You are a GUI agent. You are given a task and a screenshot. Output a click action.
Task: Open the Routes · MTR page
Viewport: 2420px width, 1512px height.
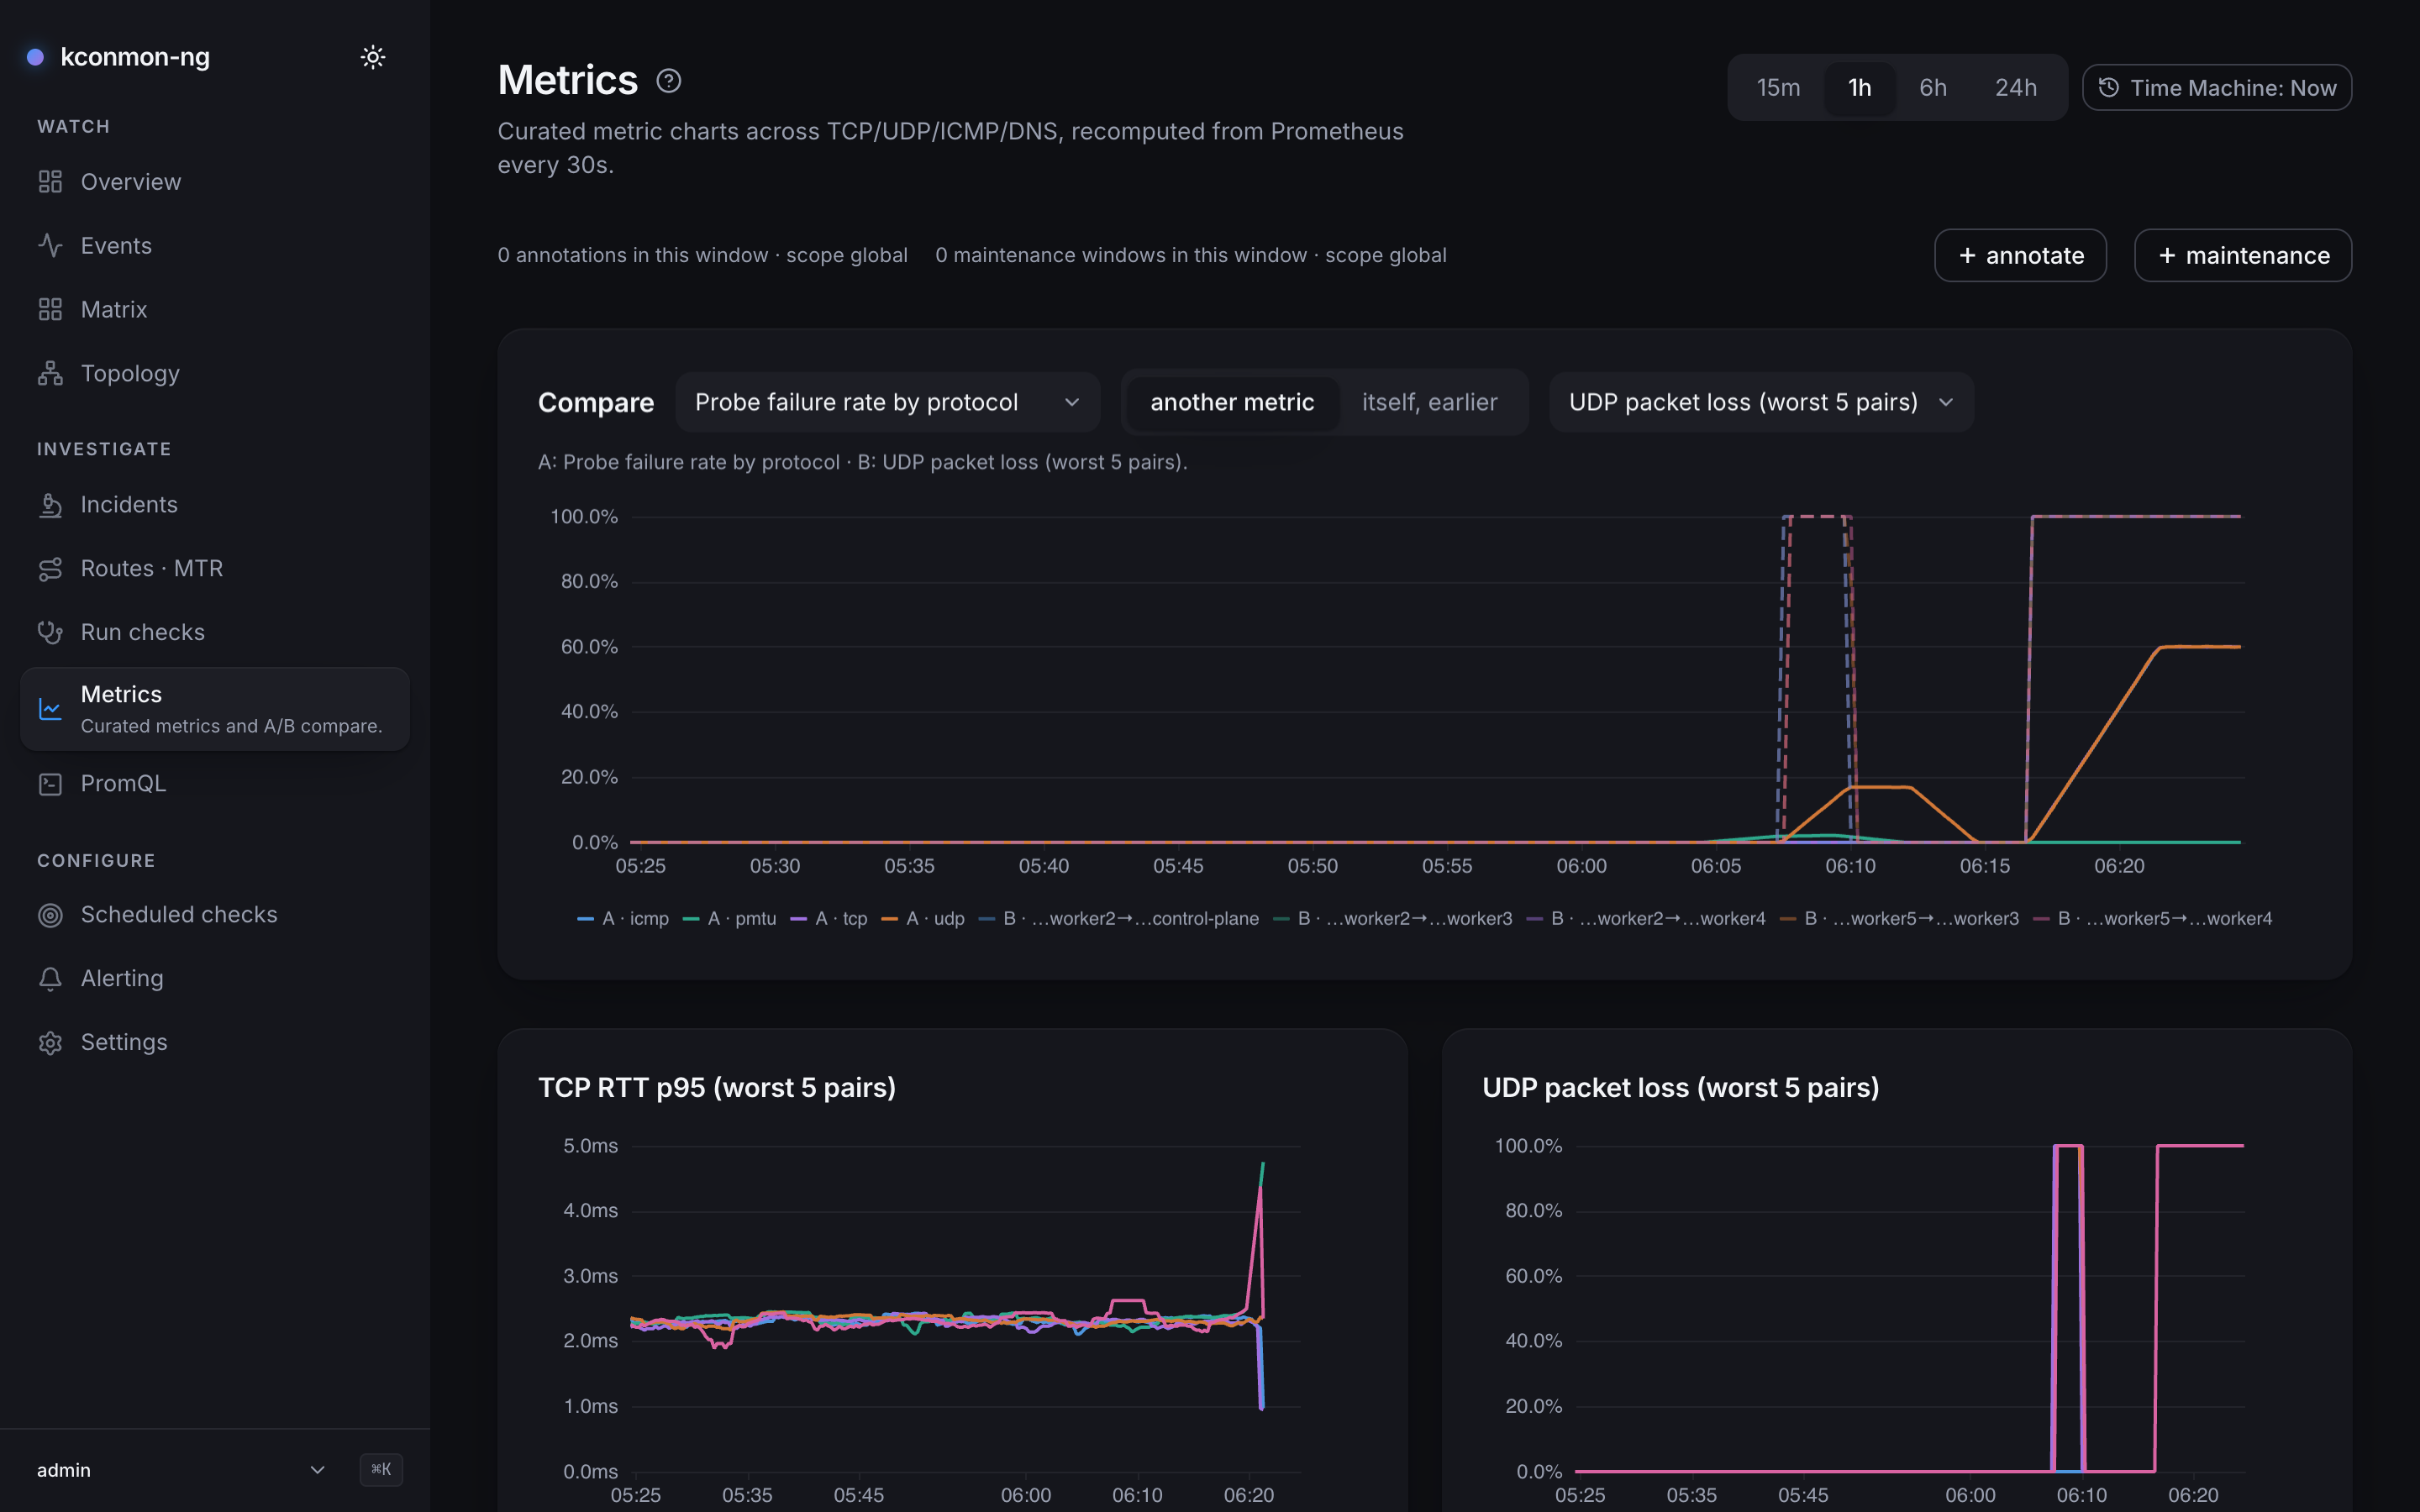[x=215, y=569]
